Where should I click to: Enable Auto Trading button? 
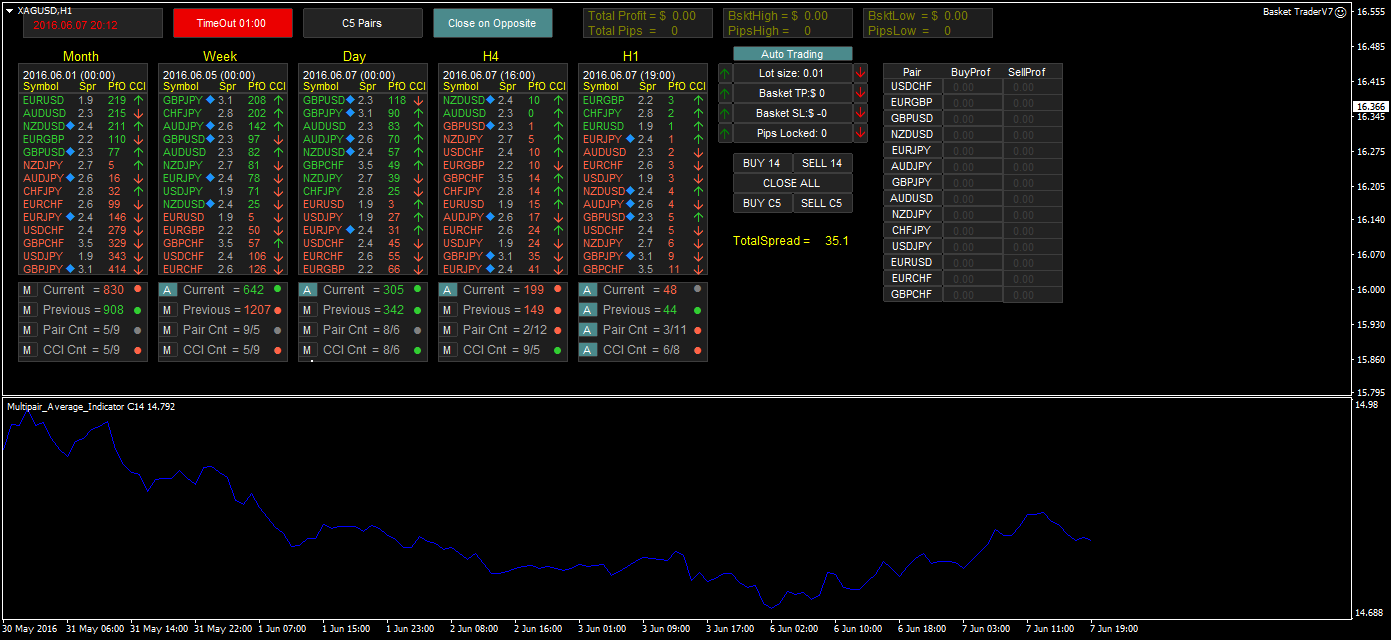click(792, 54)
